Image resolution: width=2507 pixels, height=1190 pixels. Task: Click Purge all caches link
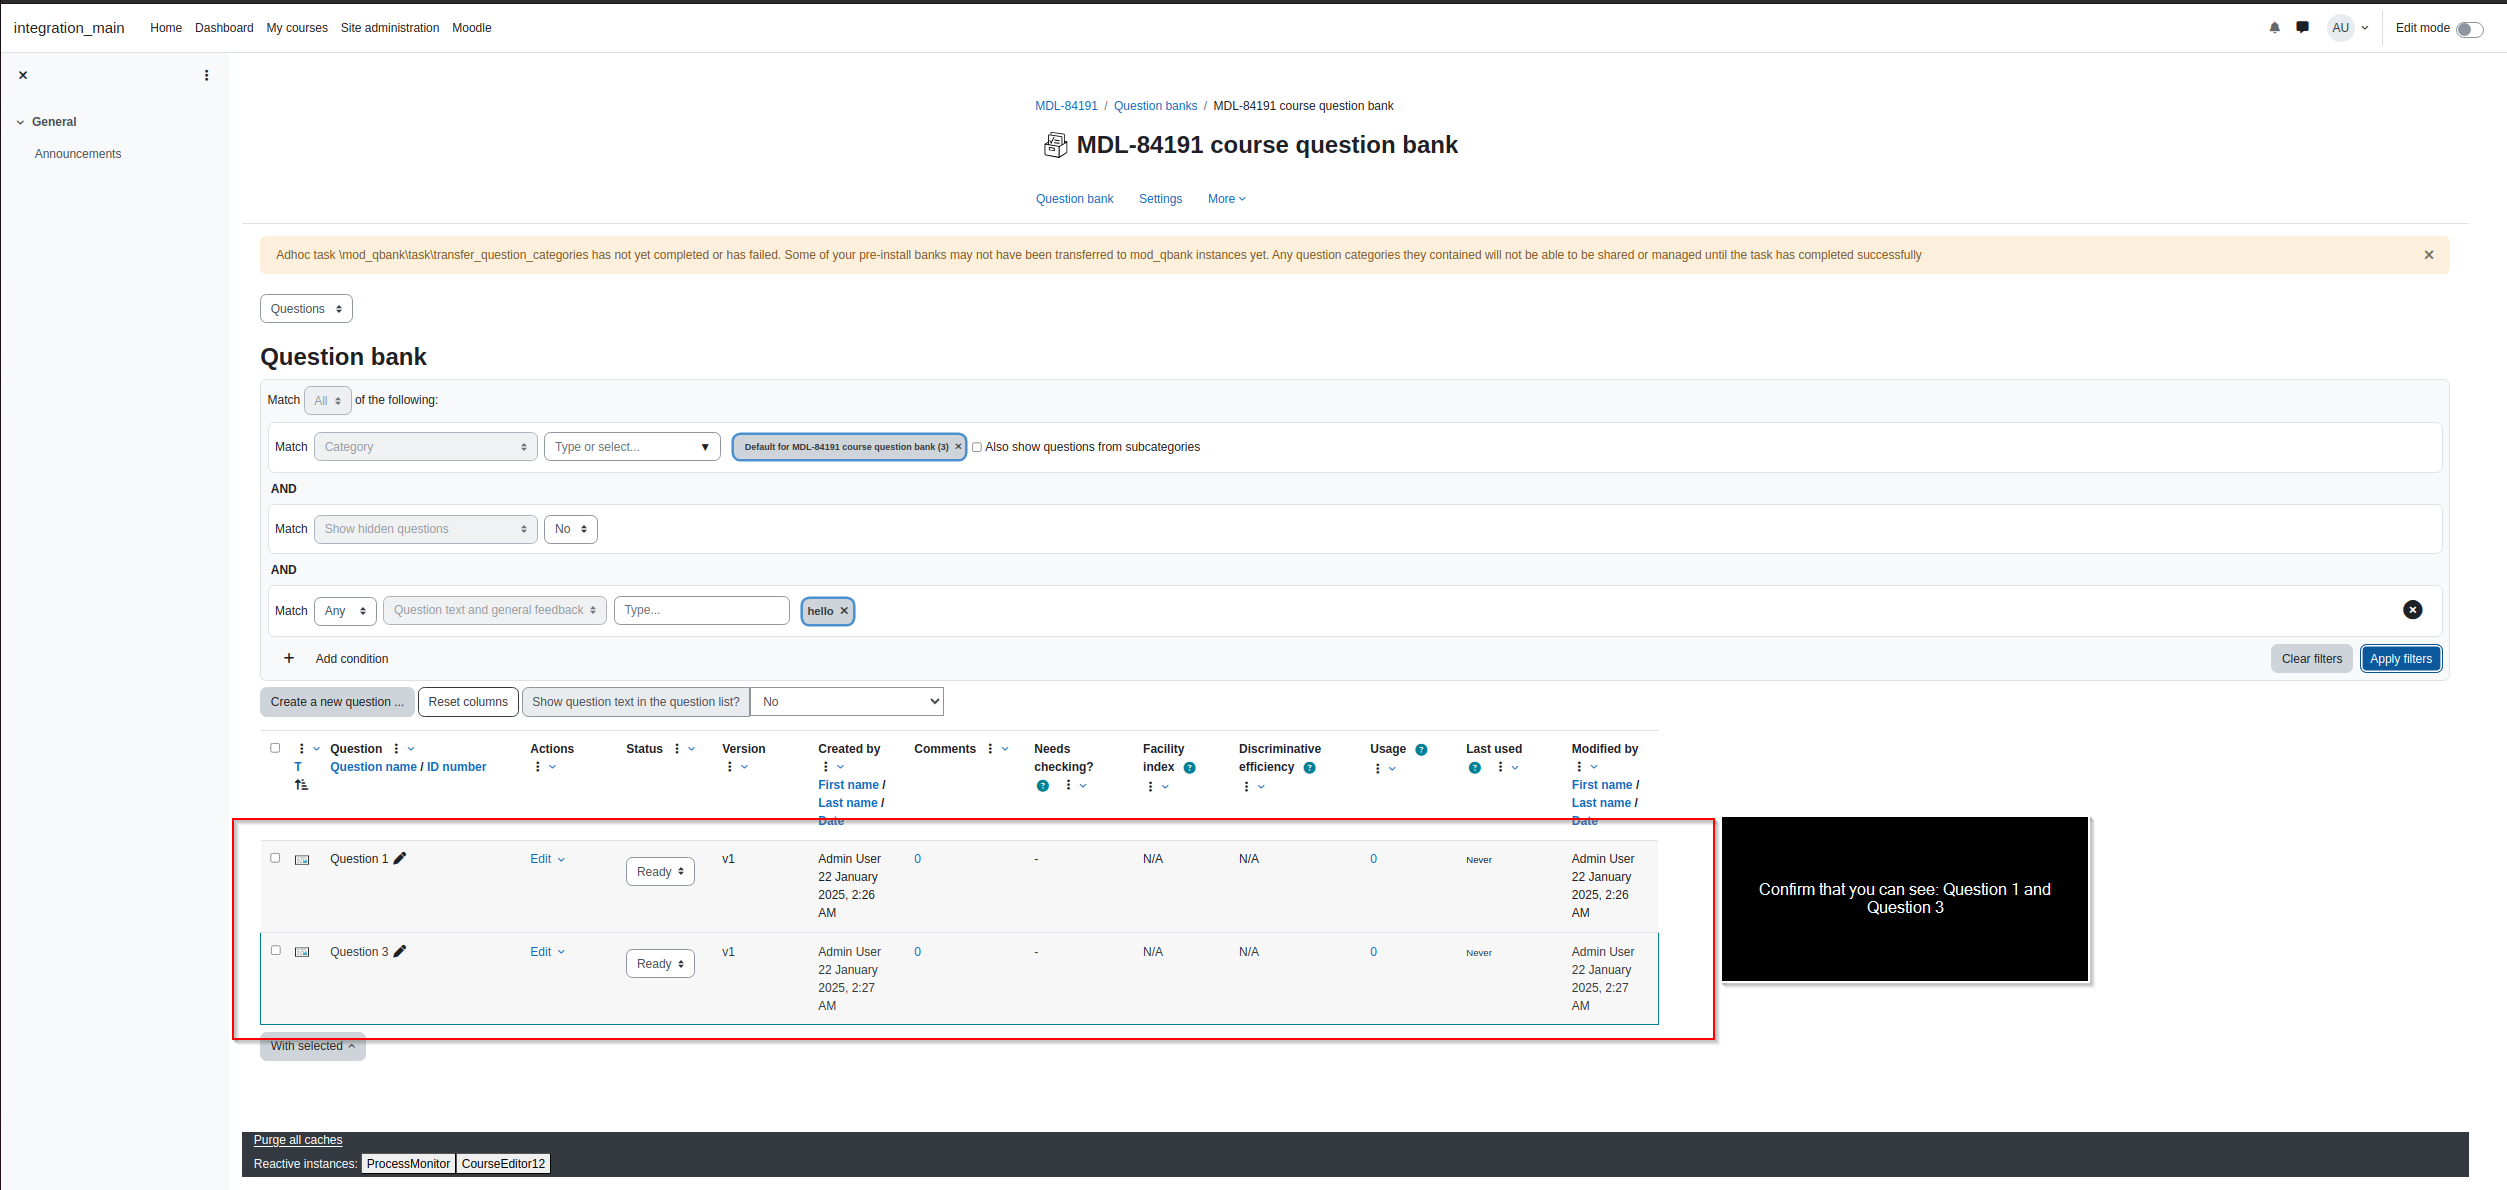298,1140
